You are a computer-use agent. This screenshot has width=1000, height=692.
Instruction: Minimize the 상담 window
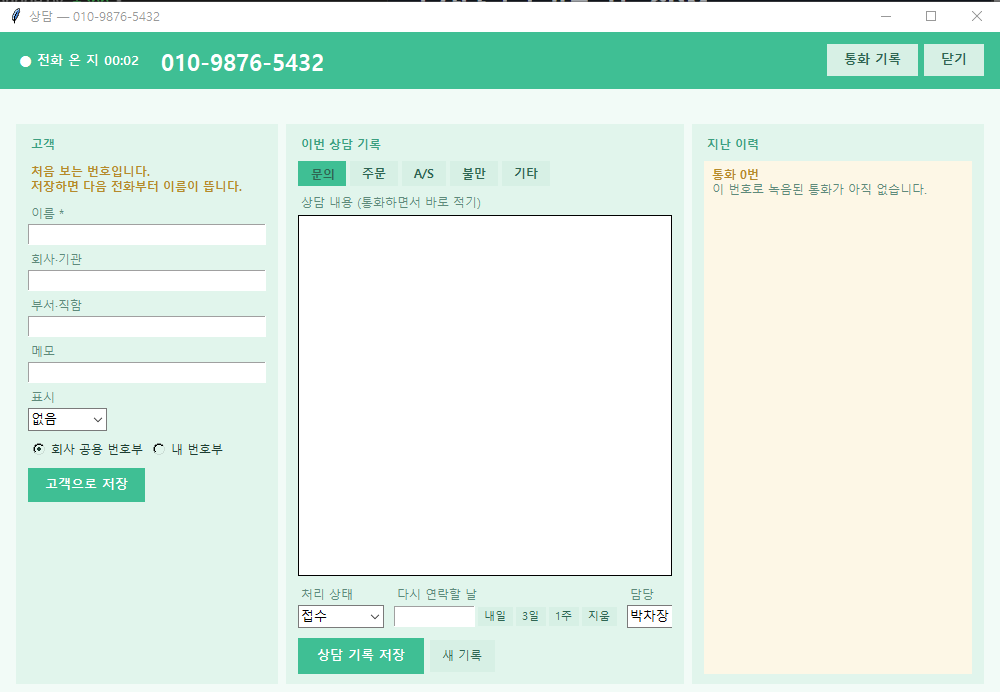pyautogui.click(x=886, y=16)
